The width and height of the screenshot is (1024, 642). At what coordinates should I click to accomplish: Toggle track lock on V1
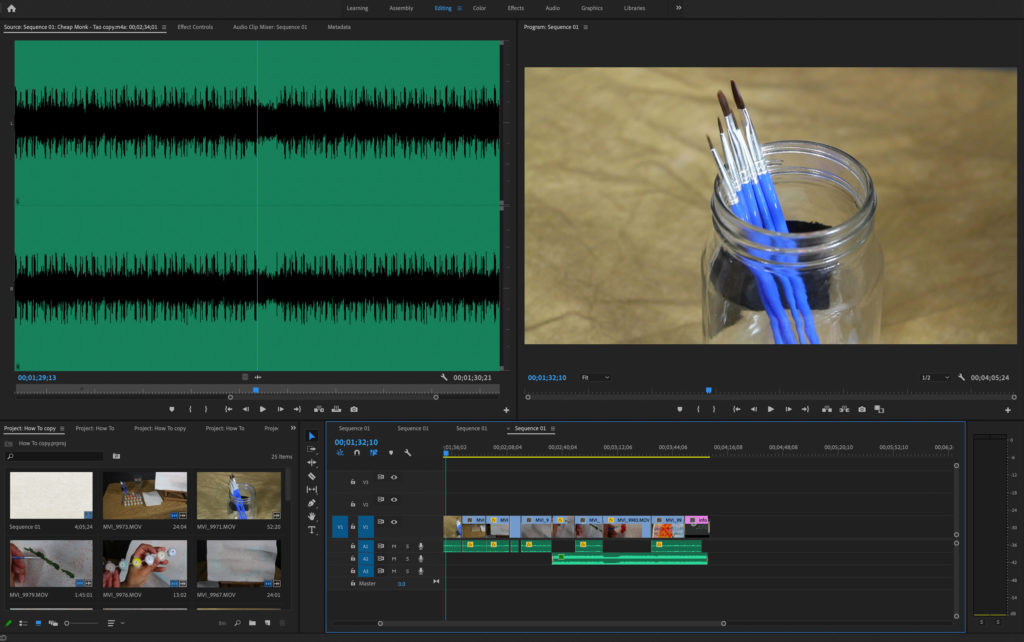tap(353, 526)
